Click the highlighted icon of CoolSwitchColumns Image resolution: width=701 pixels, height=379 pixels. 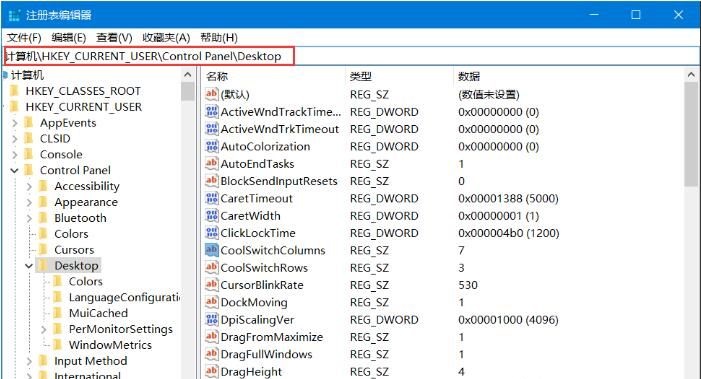click(x=211, y=250)
